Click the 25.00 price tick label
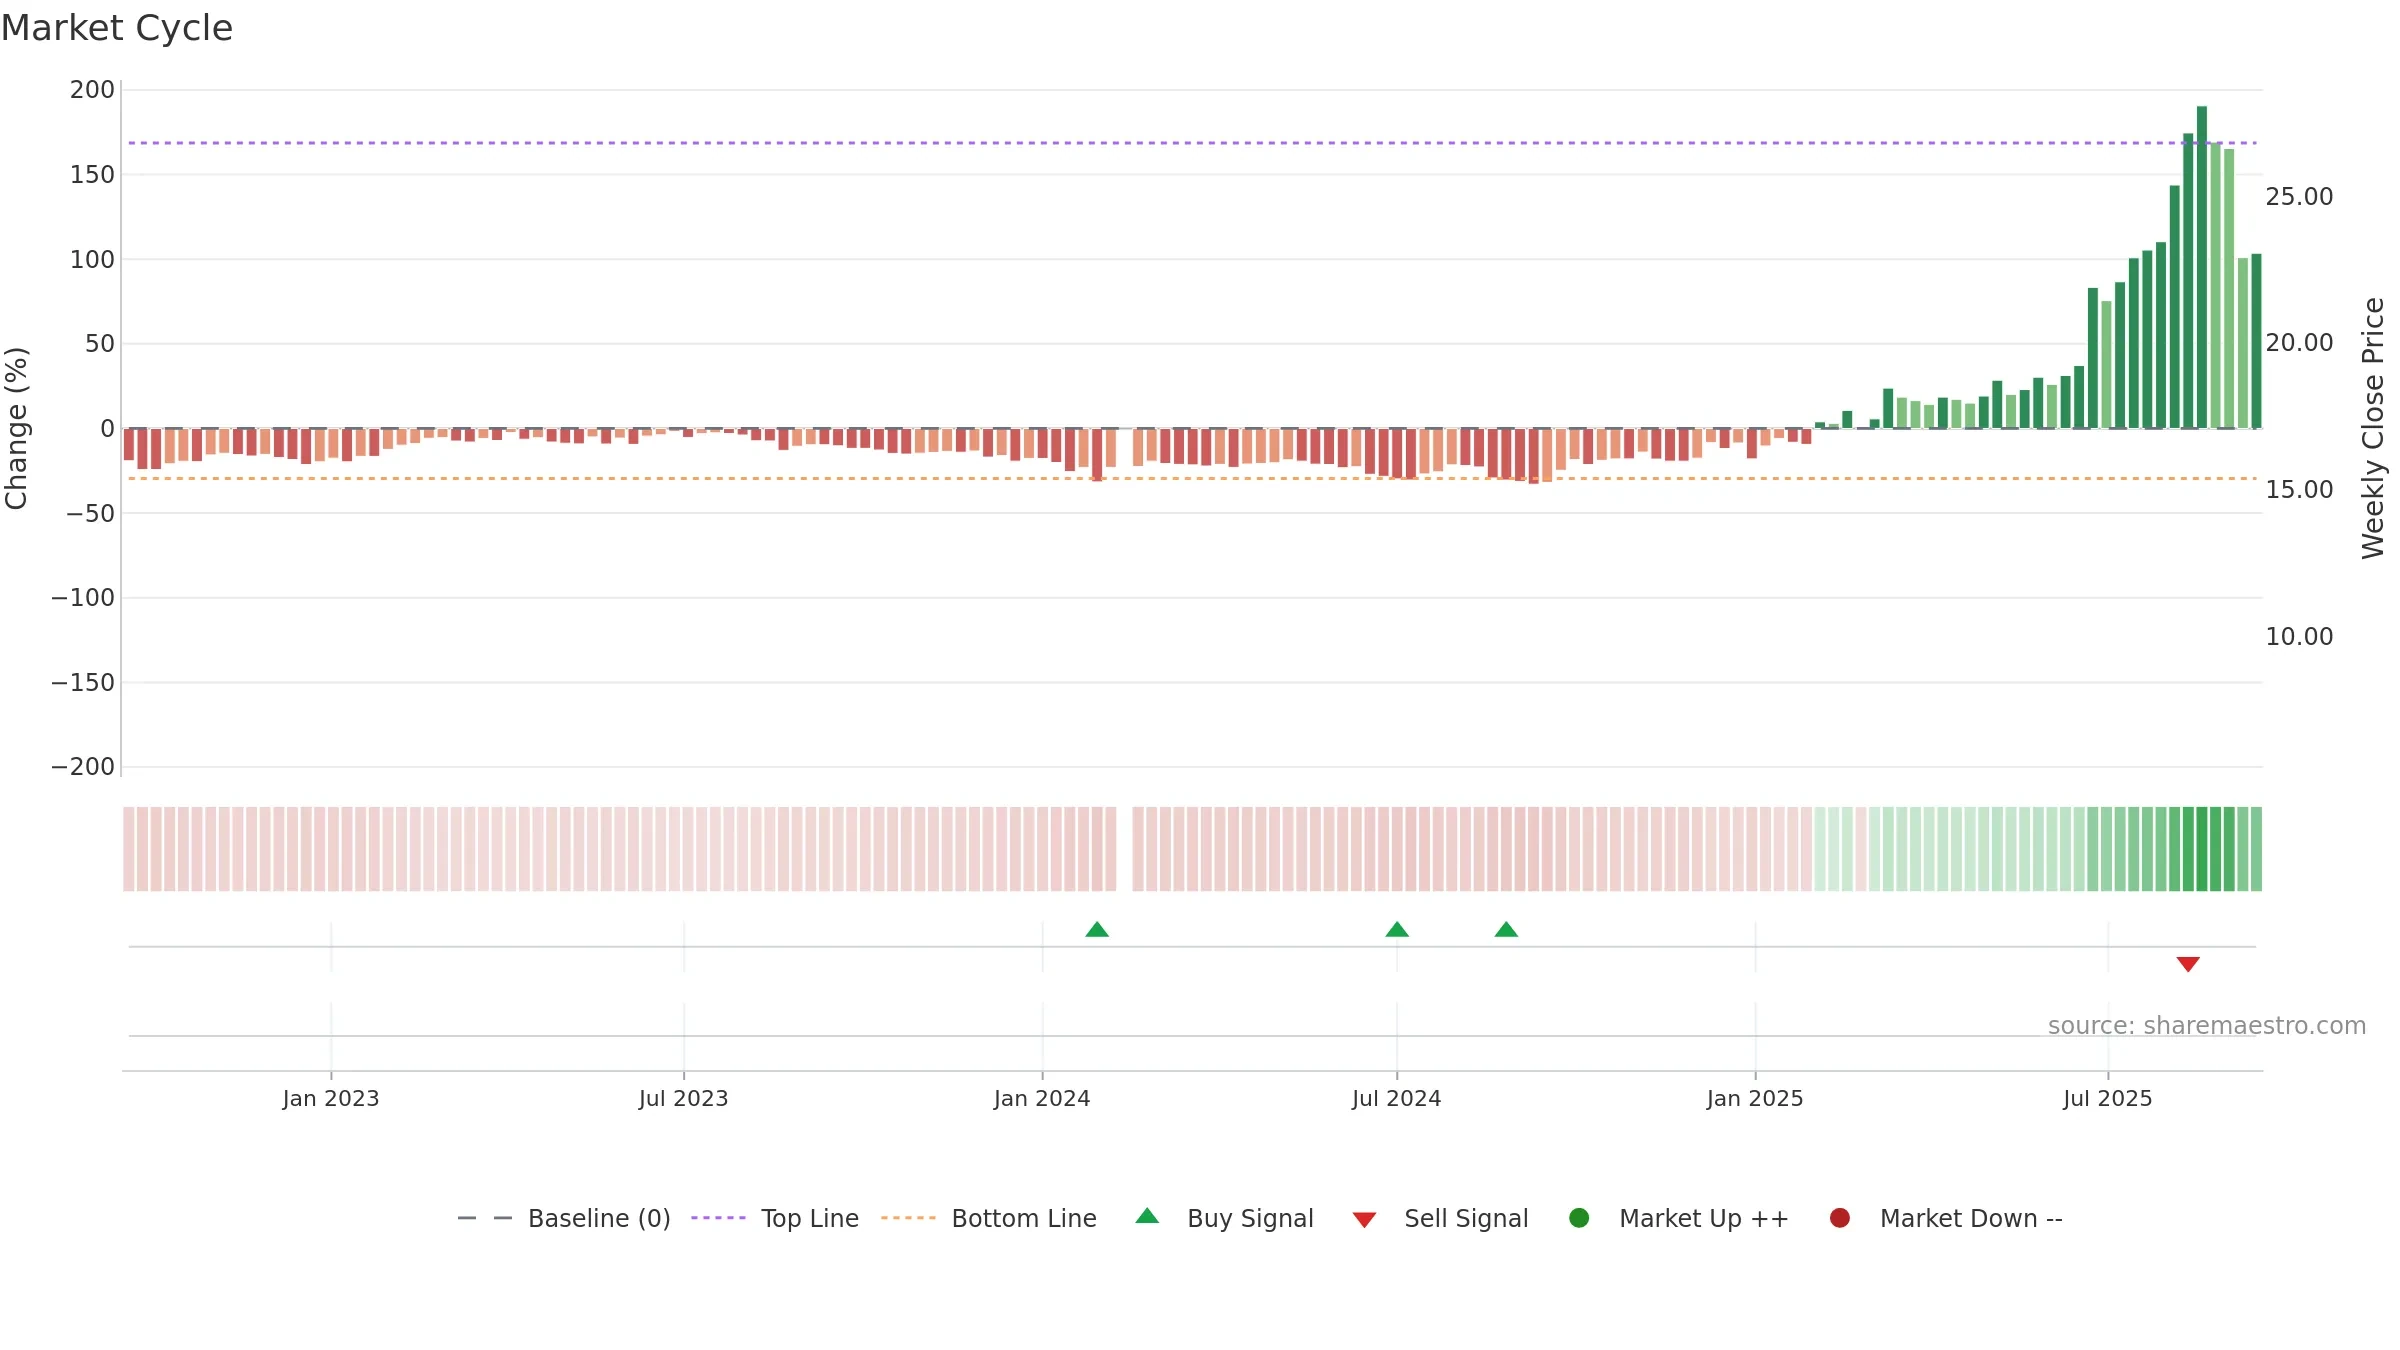Screen dimensions: 2400x1350 pos(2299,197)
